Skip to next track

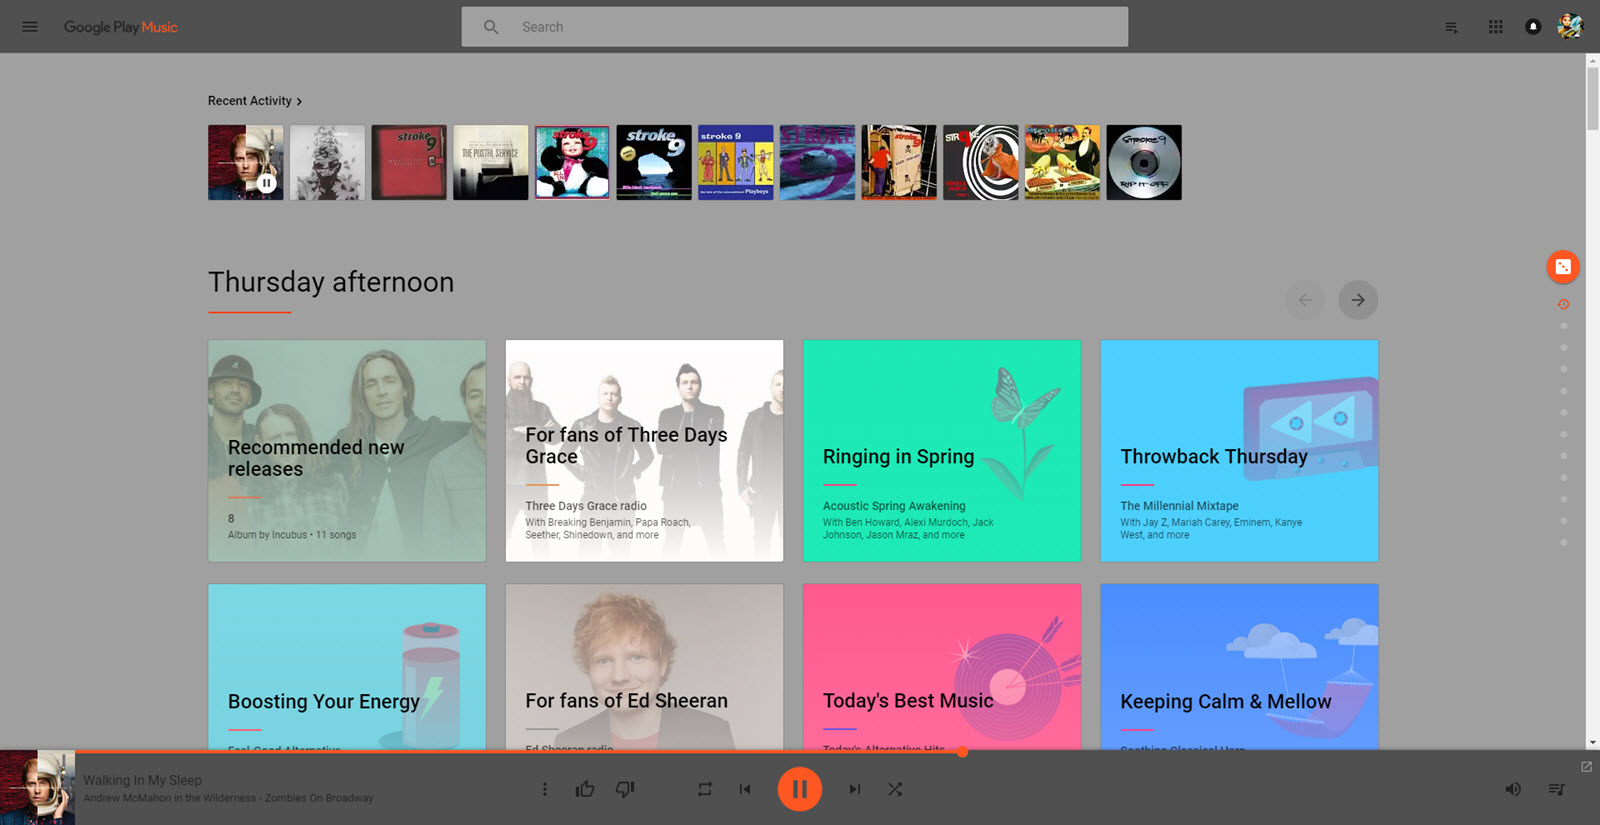[x=855, y=789]
